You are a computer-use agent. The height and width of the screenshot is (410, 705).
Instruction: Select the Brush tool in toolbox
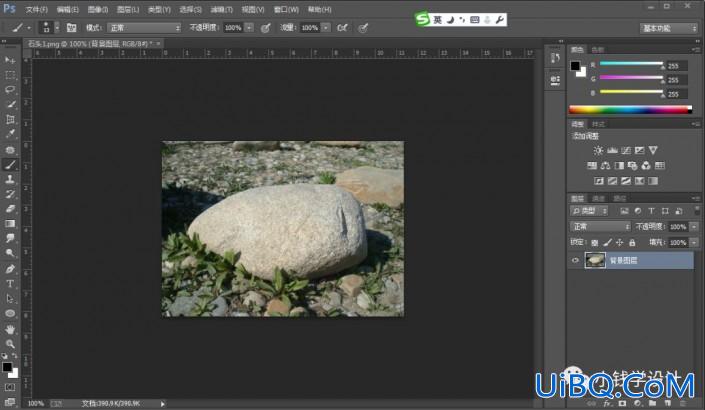(10, 165)
